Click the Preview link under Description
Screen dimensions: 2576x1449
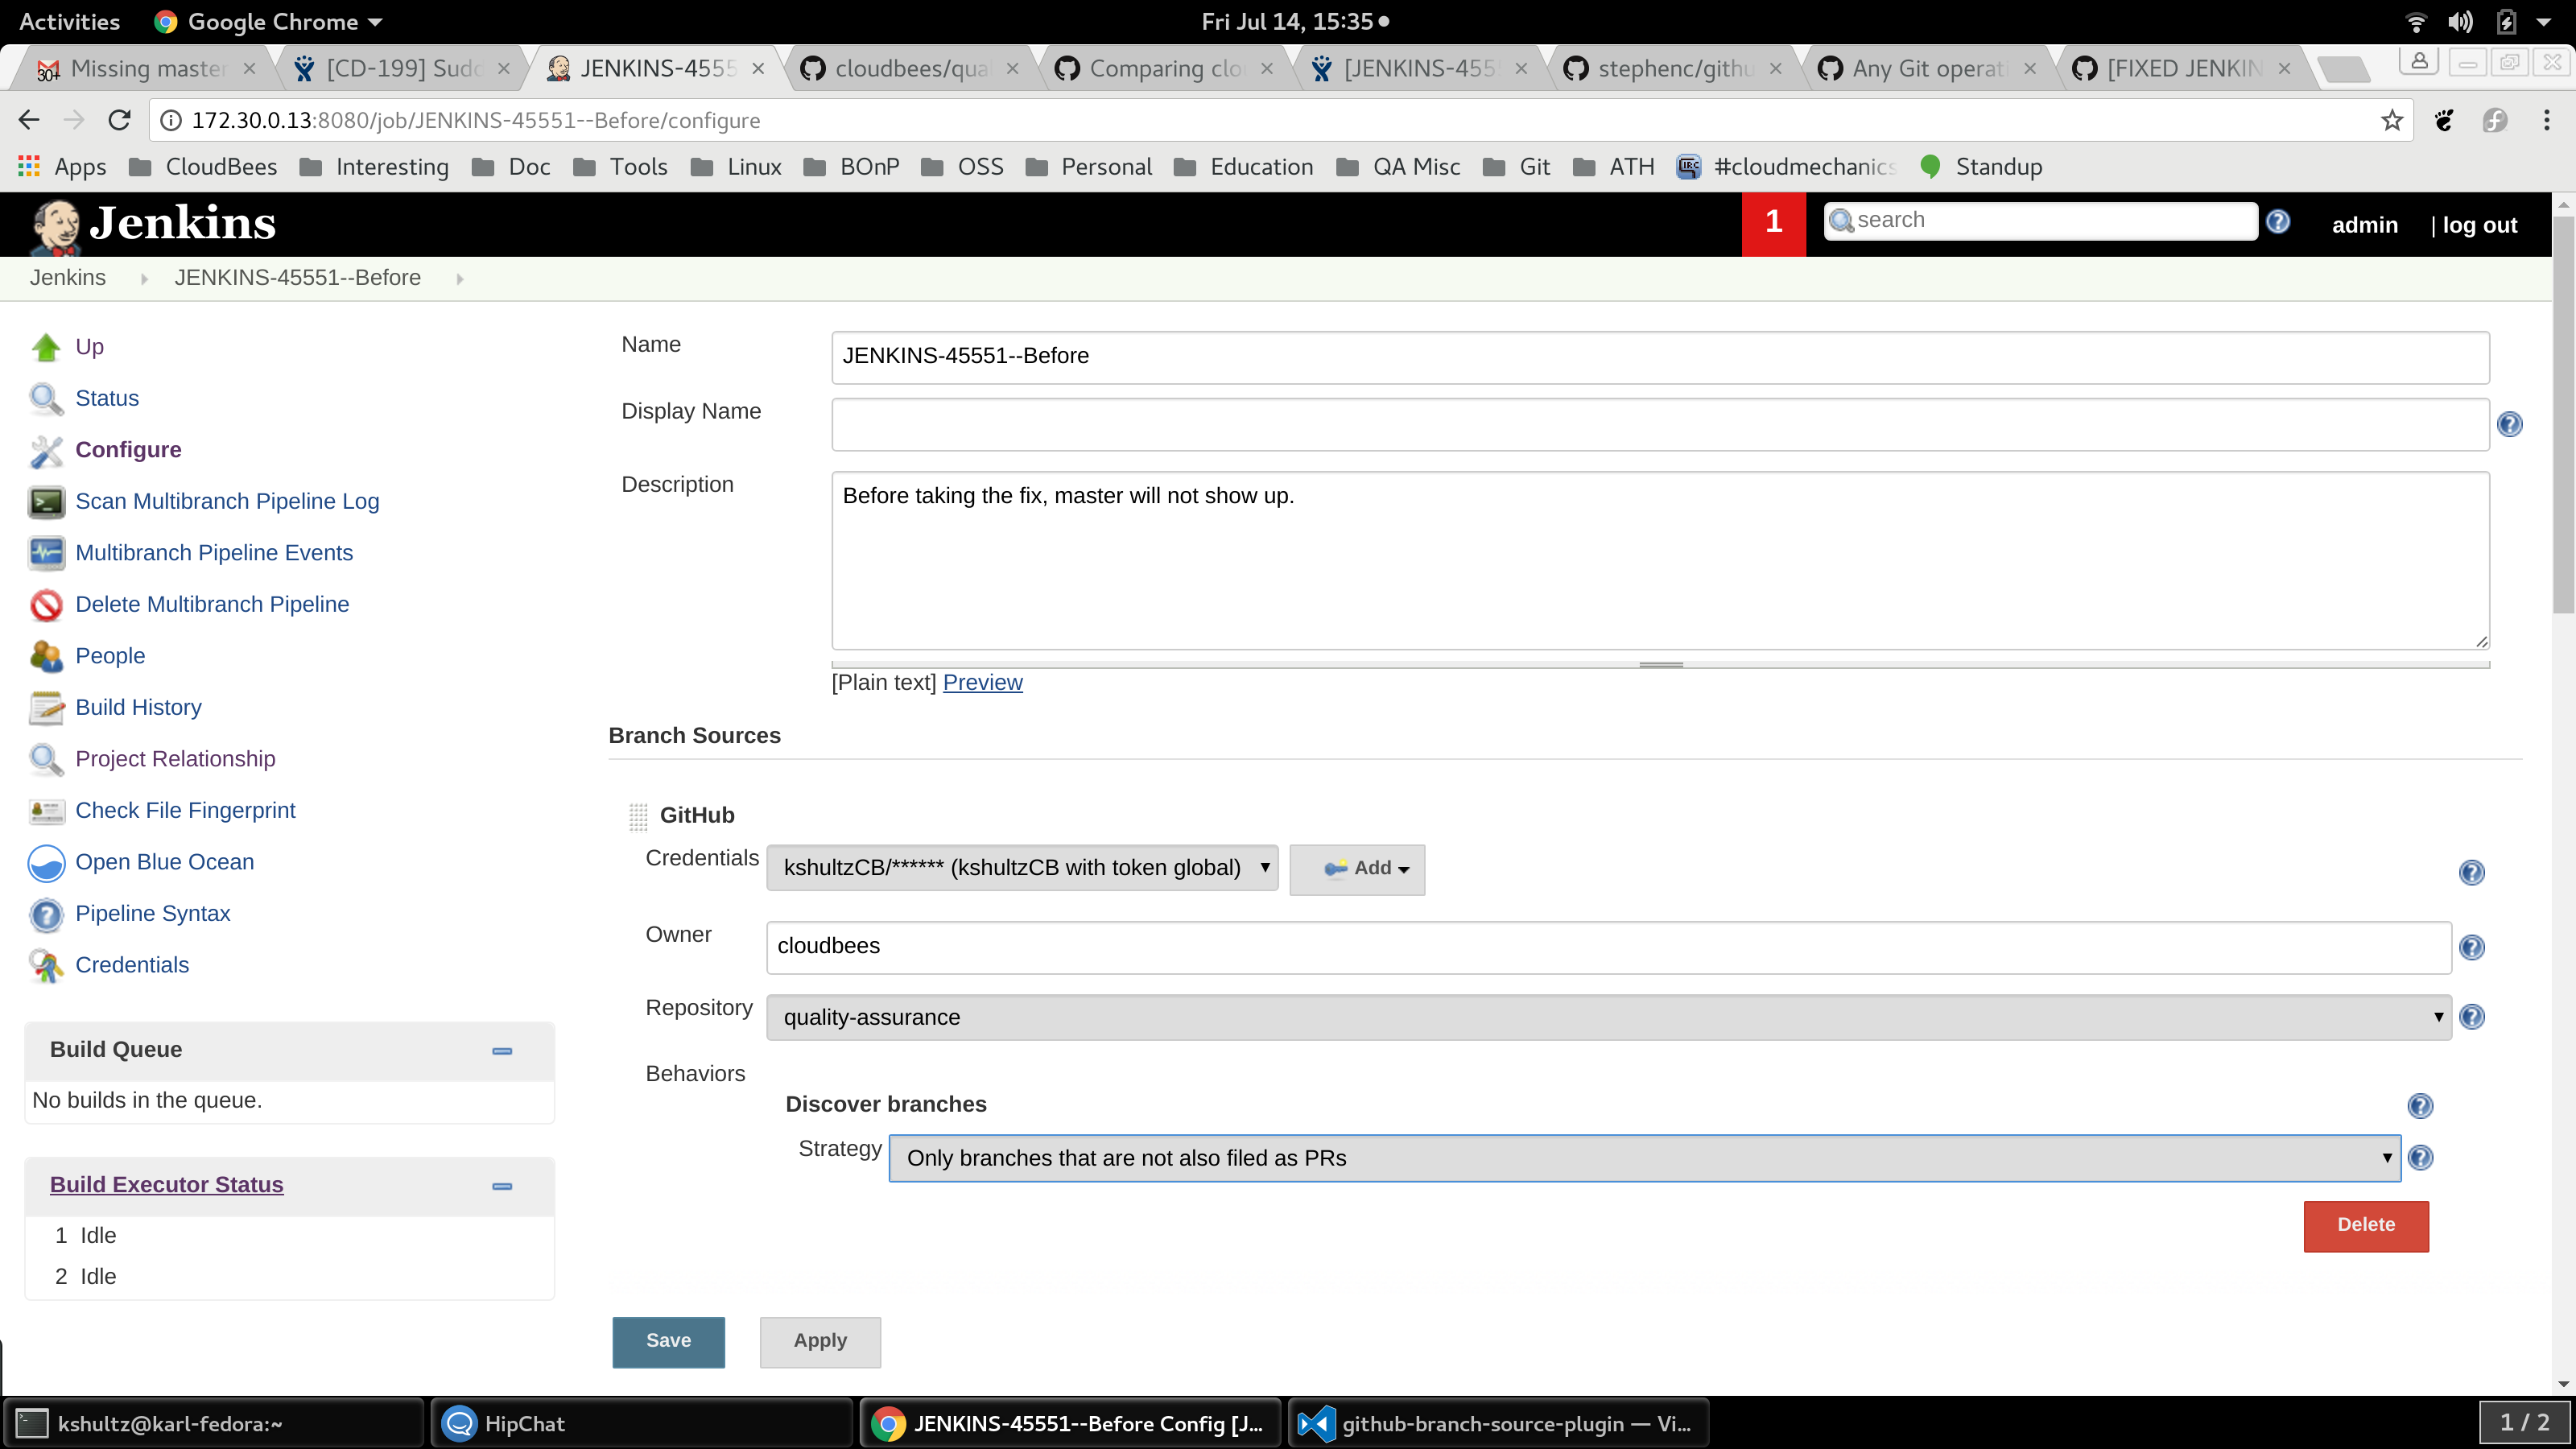tap(982, 682)
